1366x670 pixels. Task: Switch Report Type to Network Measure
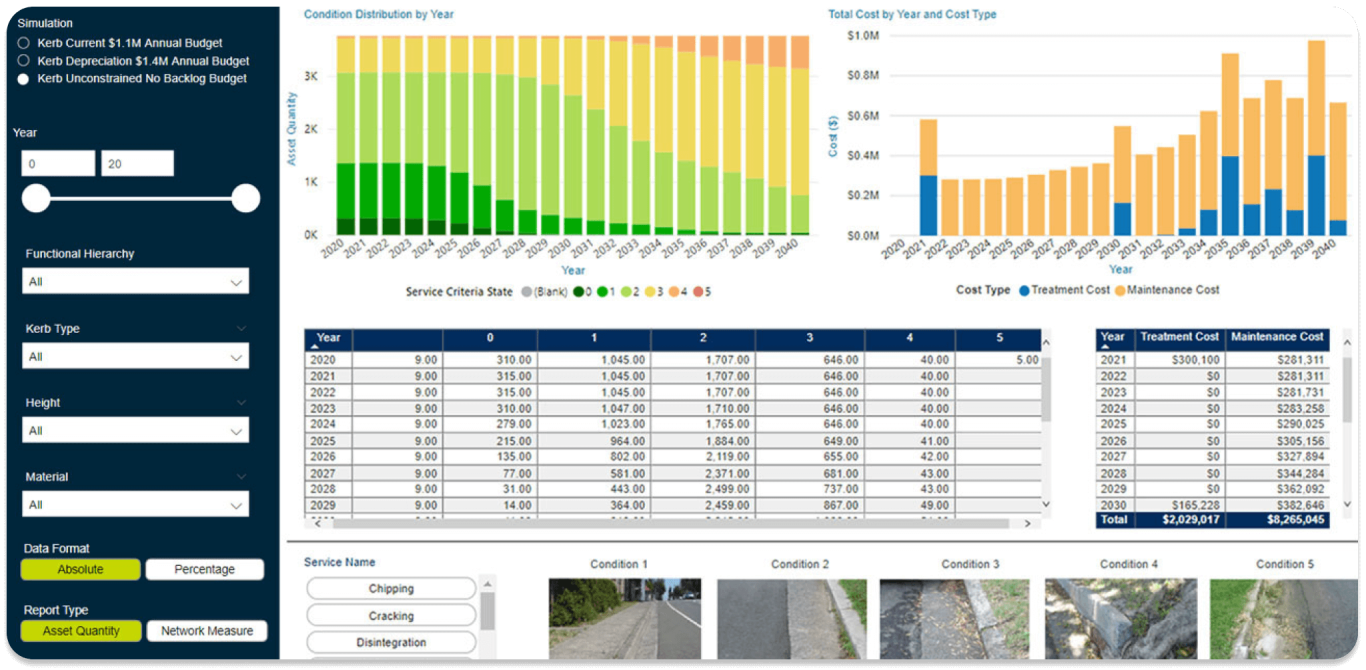(207, 630)
